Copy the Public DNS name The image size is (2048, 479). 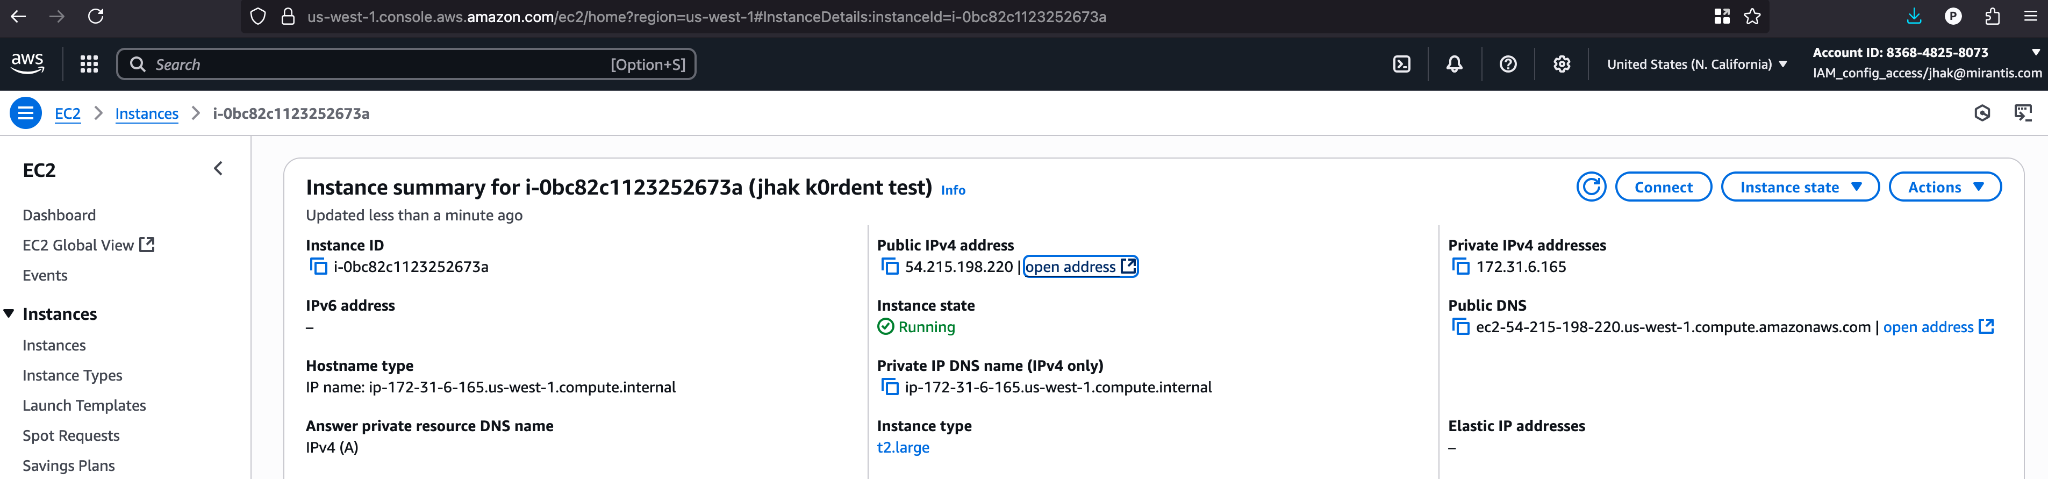(1460, 327)
